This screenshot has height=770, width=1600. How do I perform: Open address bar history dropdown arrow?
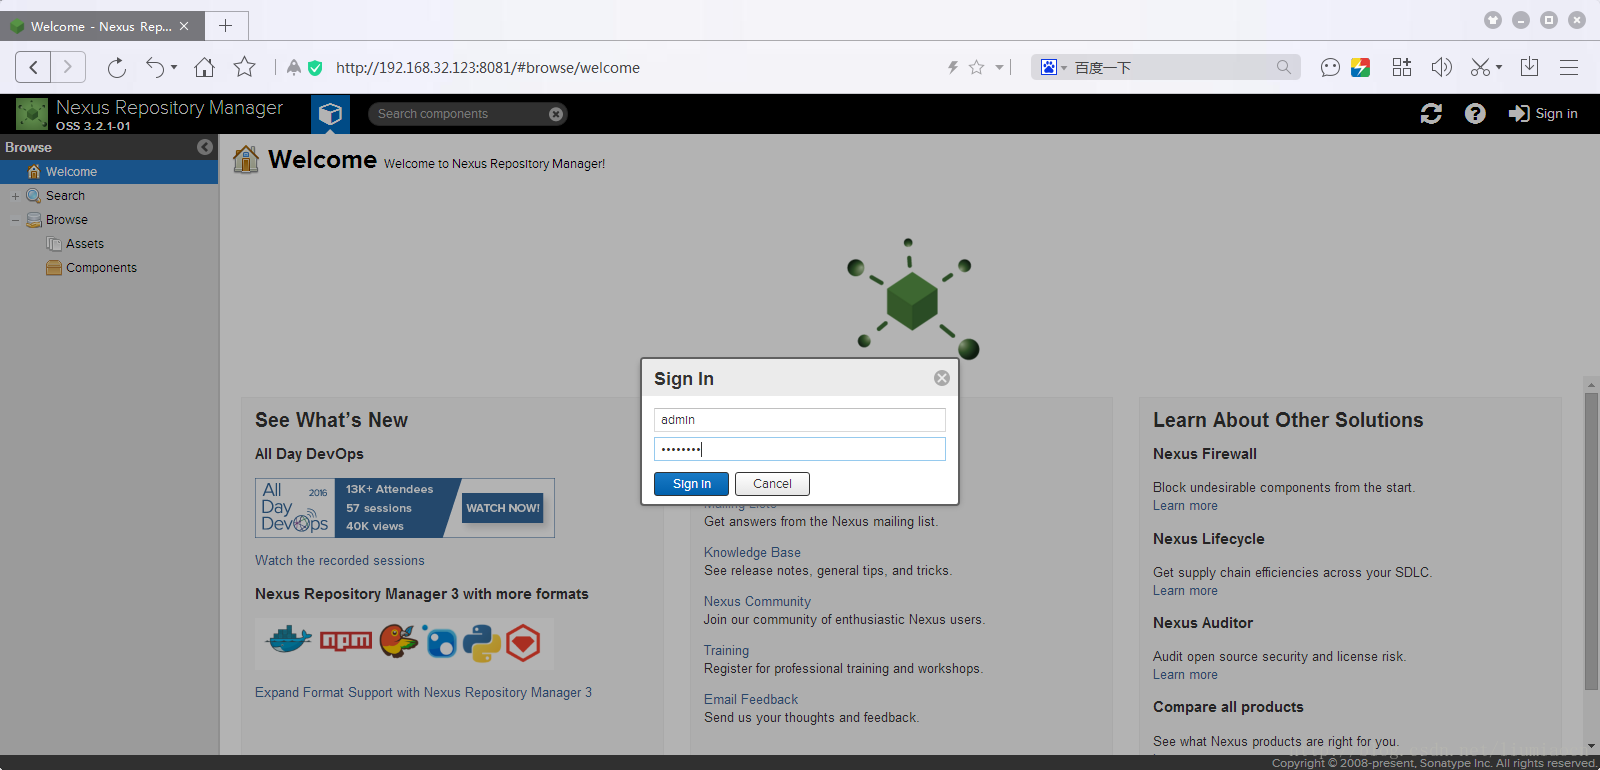pyautogui.click(x=999, y=67)
